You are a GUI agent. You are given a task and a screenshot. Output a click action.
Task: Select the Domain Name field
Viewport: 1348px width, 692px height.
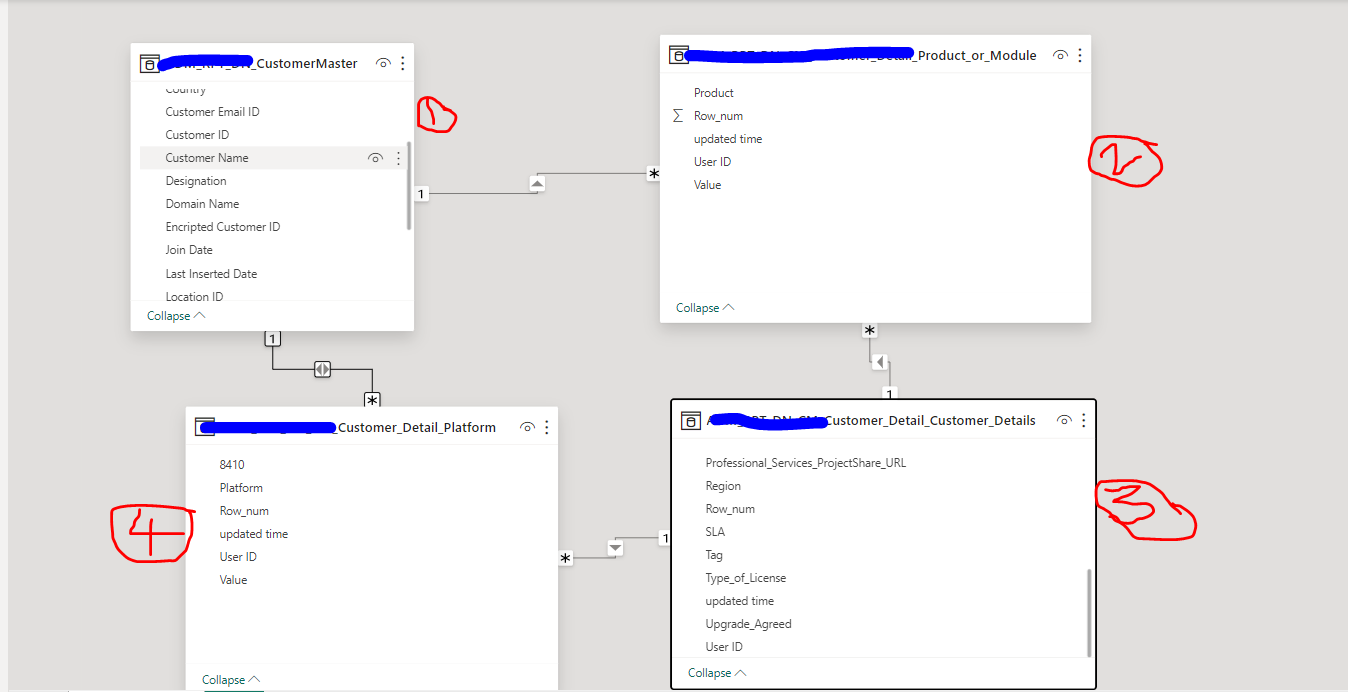[202, 204]
